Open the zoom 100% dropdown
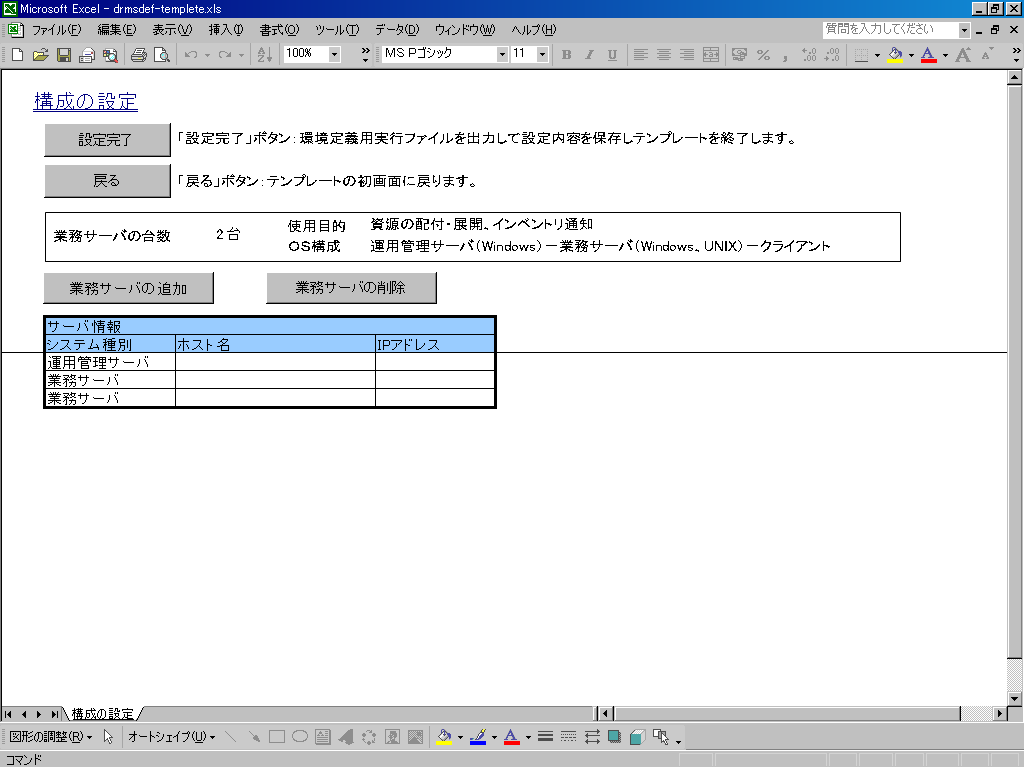This screenshot has width=1024, height=768. [334, 54]
